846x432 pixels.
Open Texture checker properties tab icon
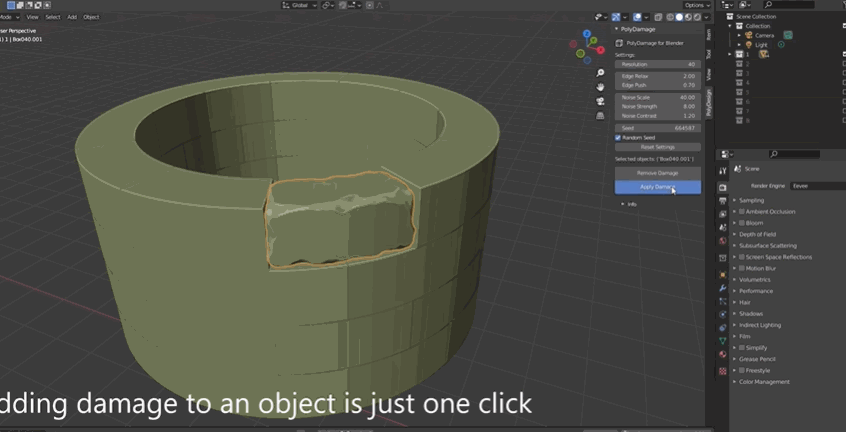click(x=723, y=371)
